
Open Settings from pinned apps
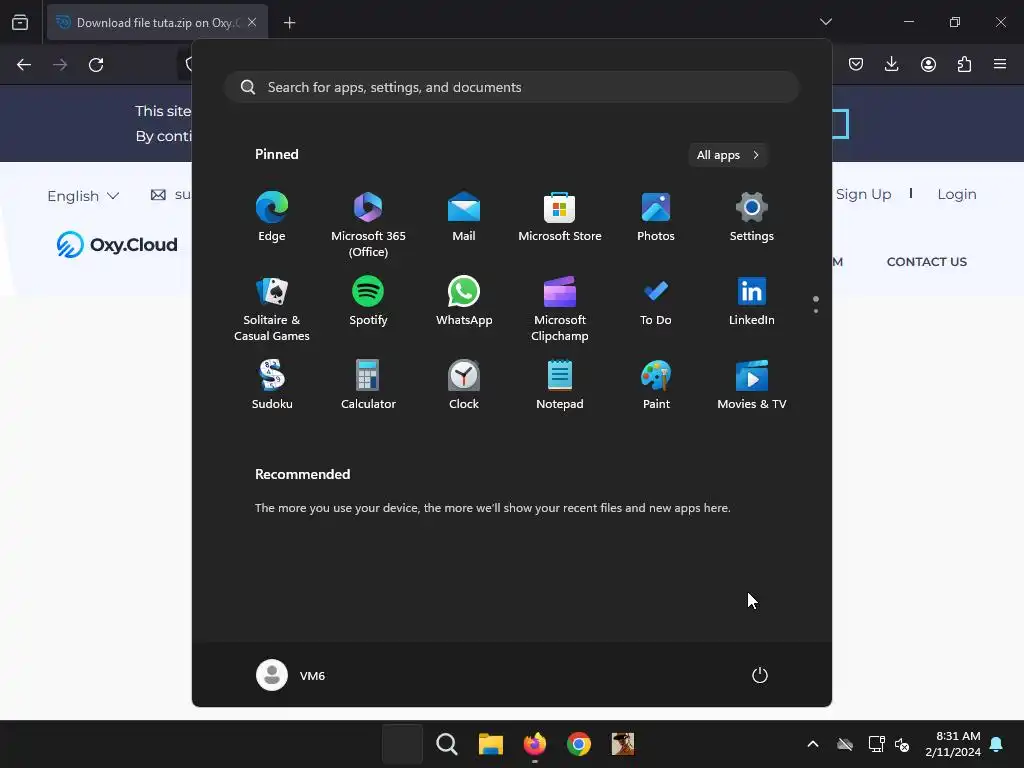click(x=752, y=216)
